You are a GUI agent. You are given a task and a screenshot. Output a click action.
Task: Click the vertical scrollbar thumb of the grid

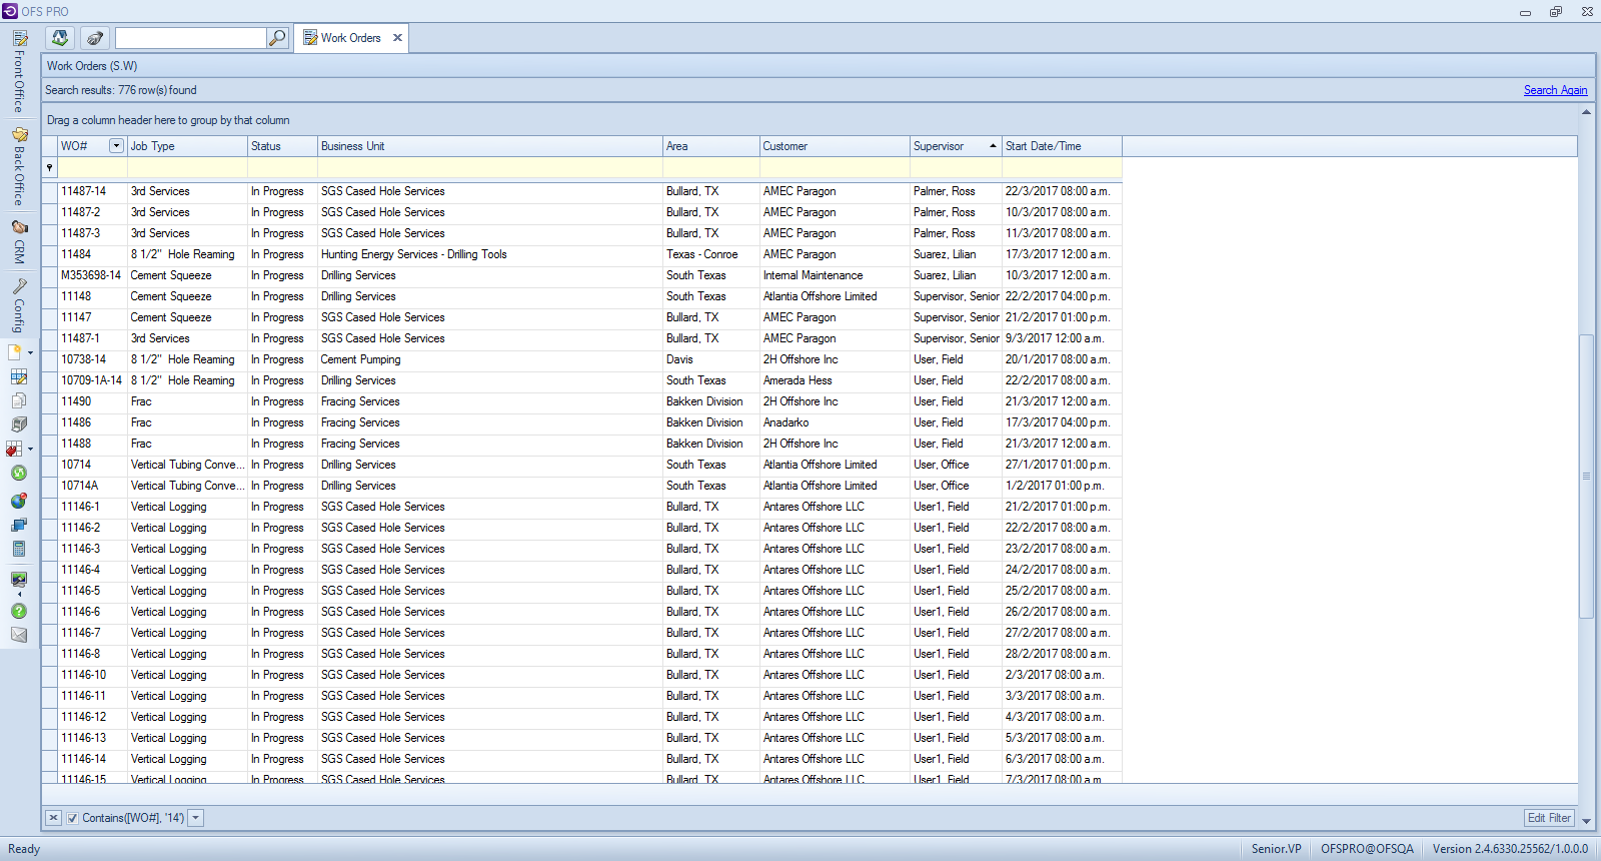click(1586, 476)
